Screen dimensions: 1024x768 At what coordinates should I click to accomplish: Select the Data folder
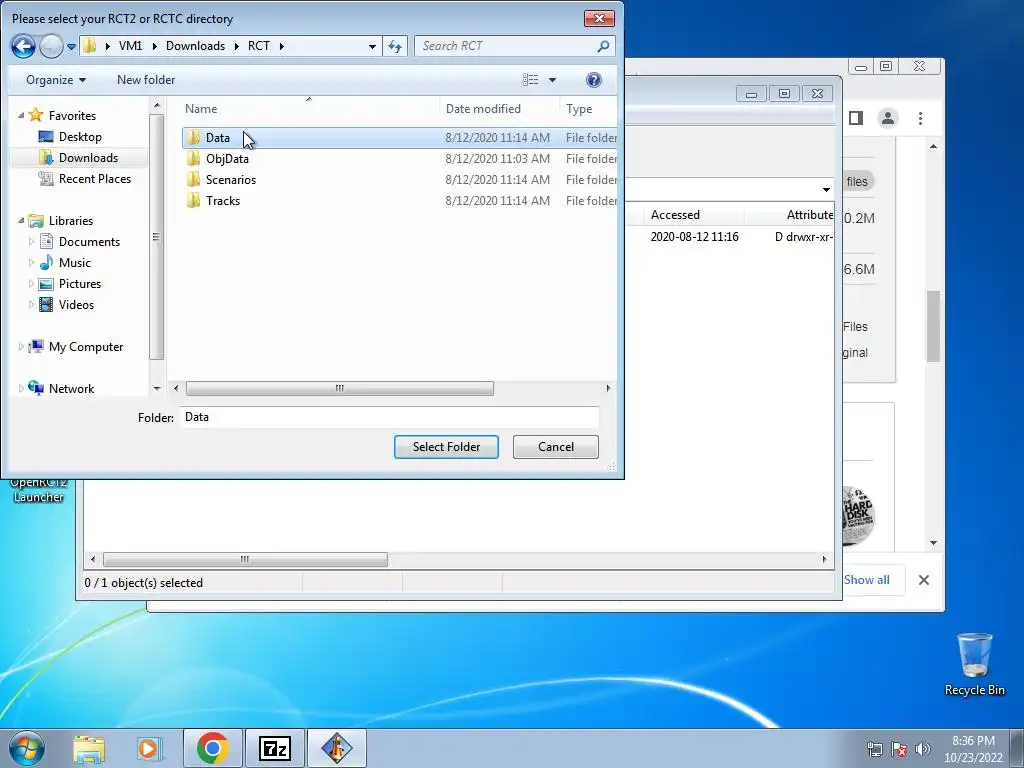[398, 138]
